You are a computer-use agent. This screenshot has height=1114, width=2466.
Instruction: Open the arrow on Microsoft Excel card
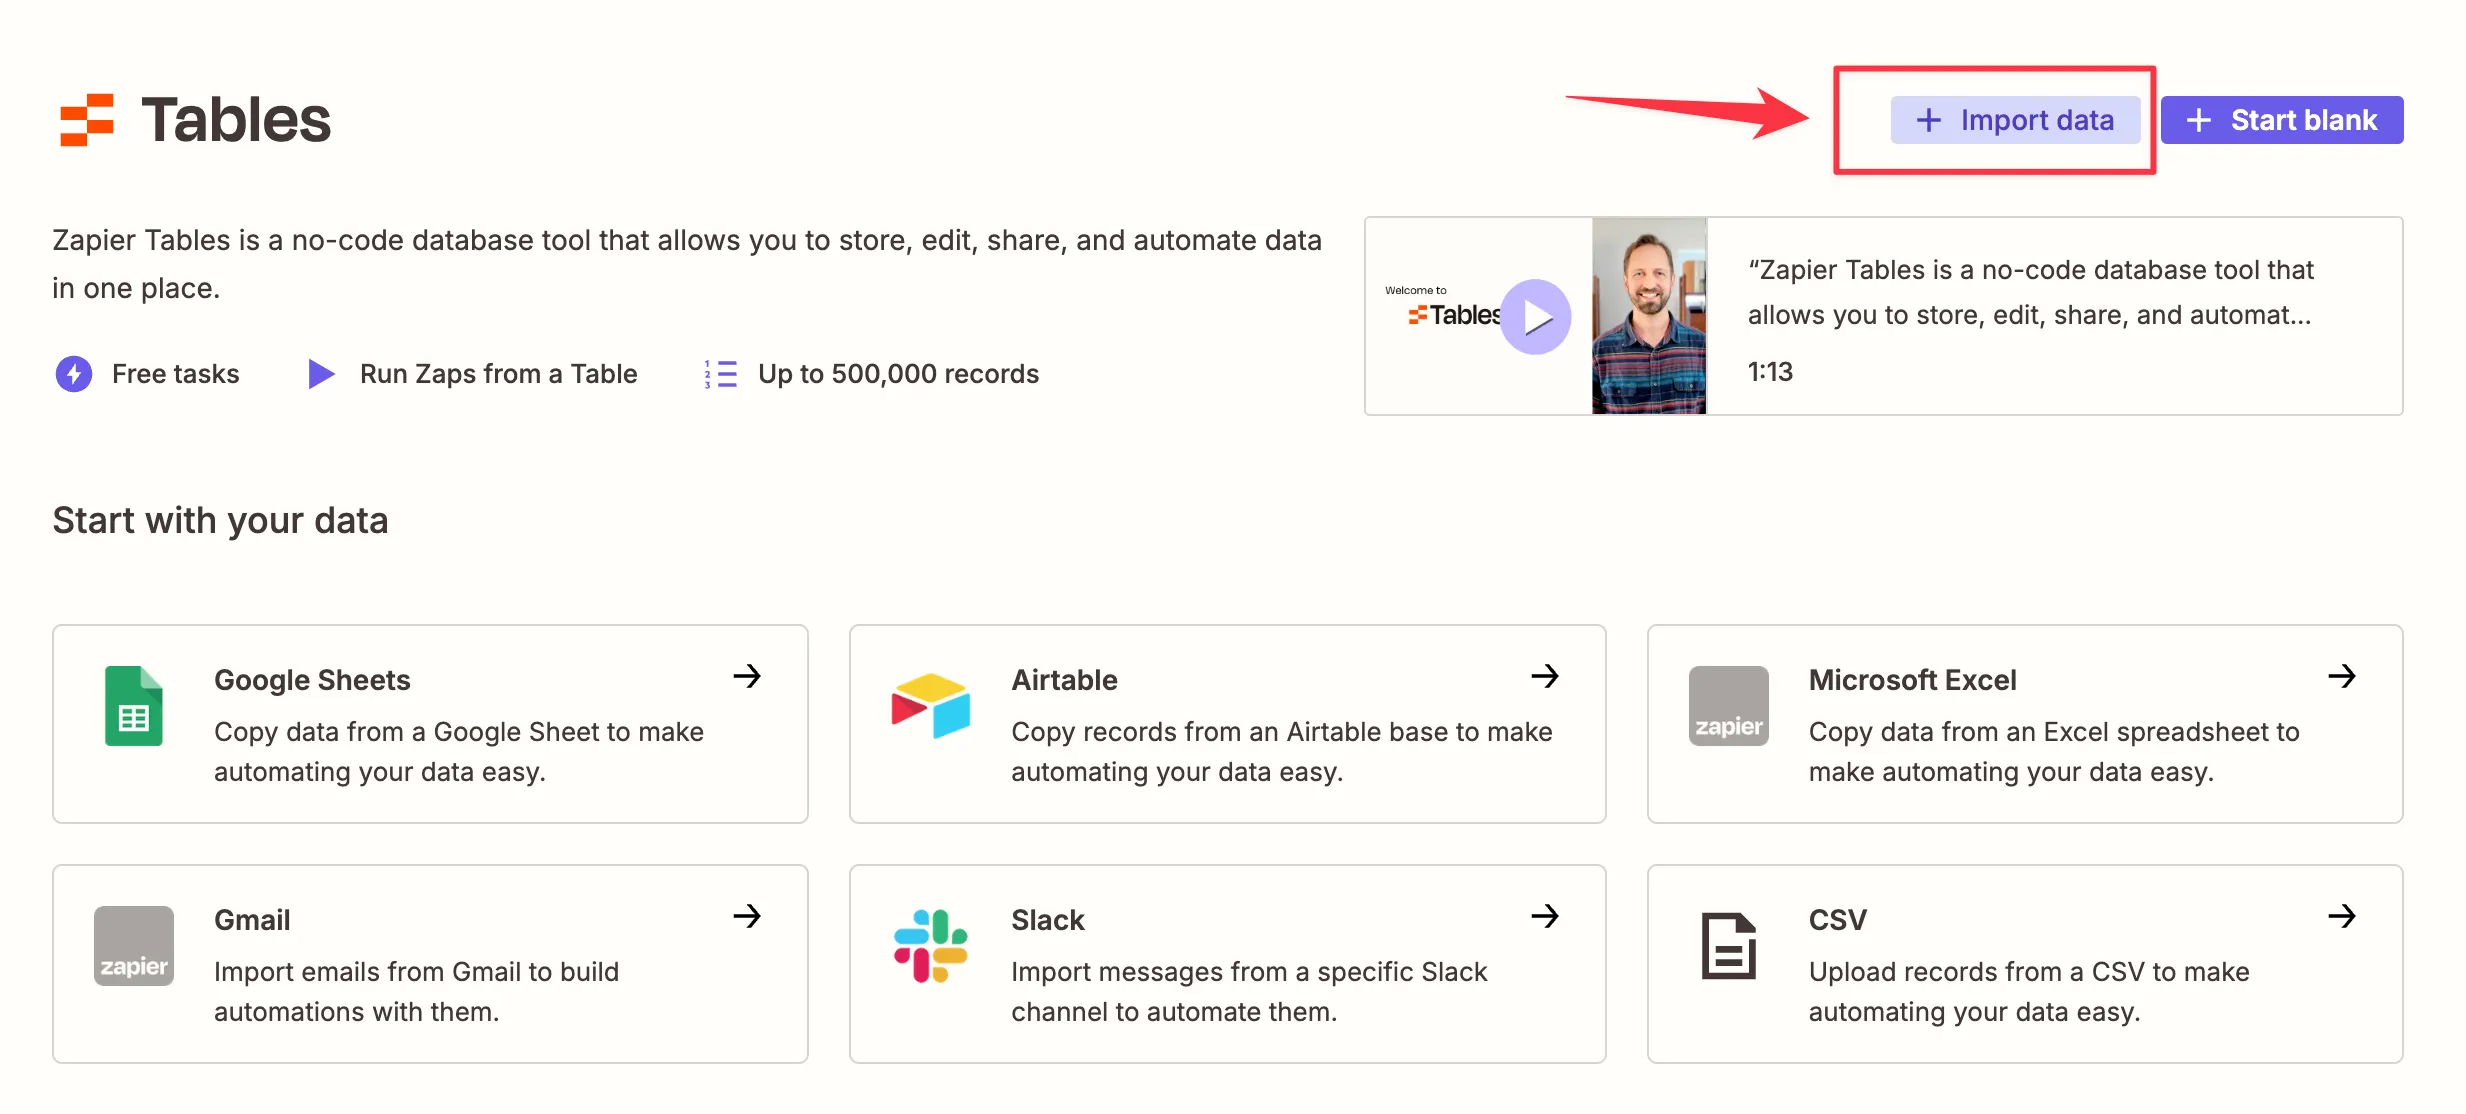coord(2342,676)
